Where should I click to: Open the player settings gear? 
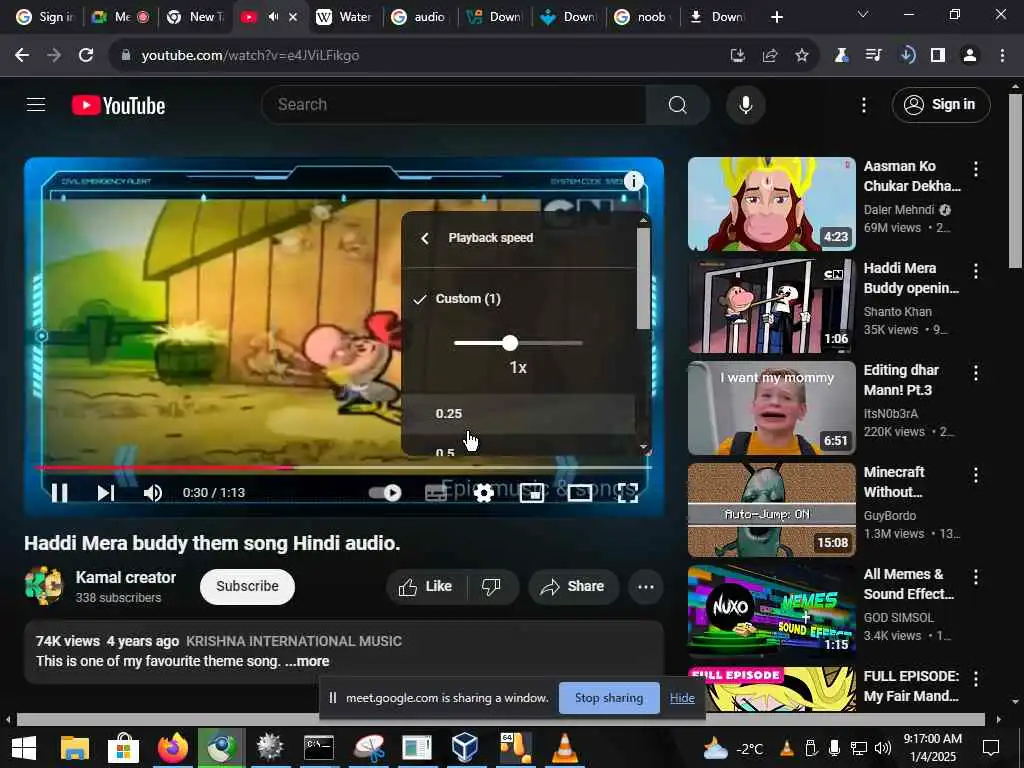pyautogui.click(x=483, y=493)
